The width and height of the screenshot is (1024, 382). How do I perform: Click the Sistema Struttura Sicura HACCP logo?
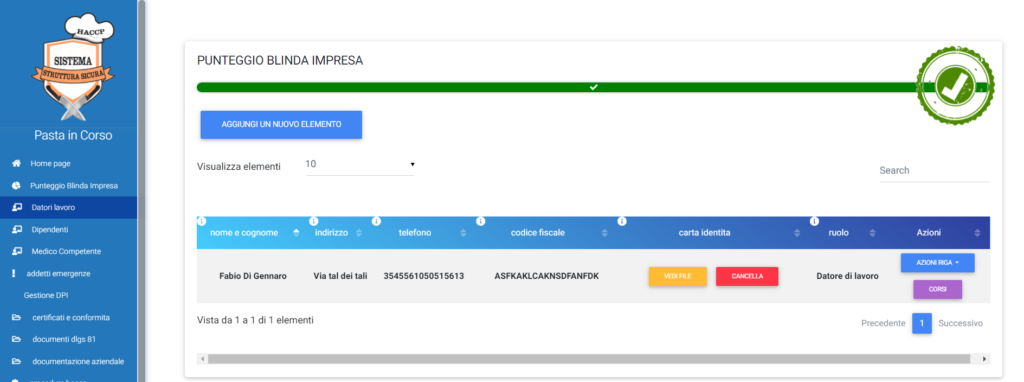[x=72, y=67]
